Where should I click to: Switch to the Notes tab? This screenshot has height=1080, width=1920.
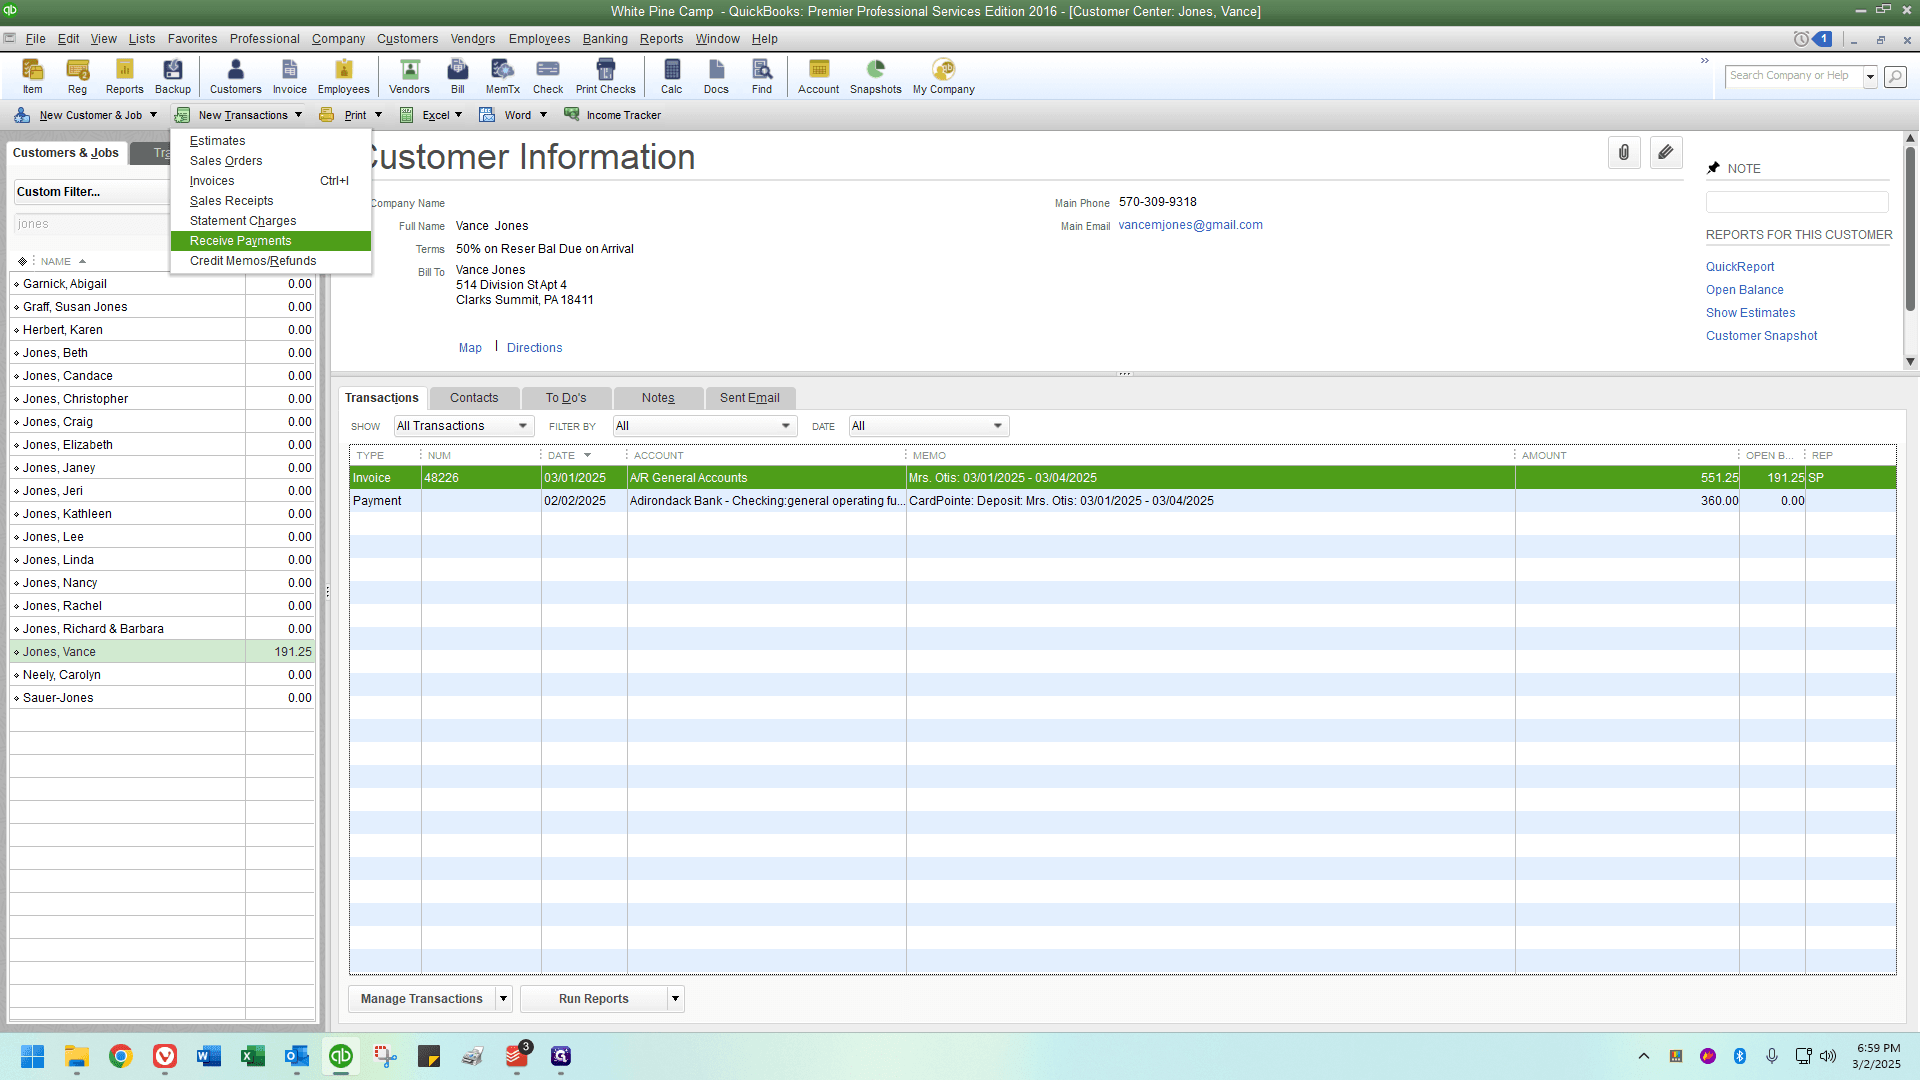click(x=658, y=398)
